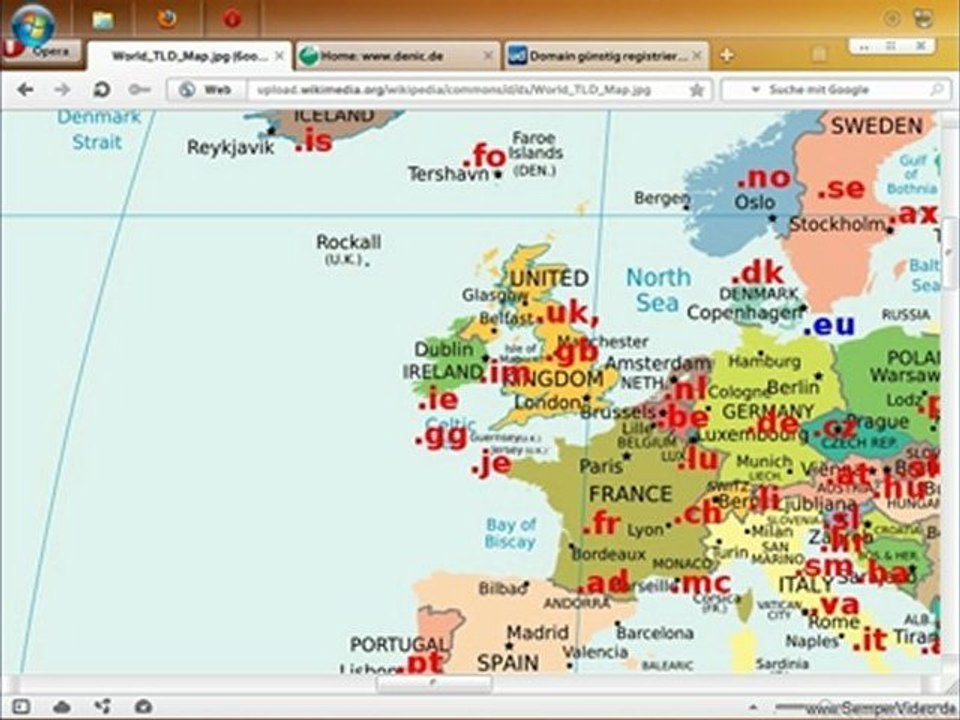Click the .se label on Sweden

(841, 188)
